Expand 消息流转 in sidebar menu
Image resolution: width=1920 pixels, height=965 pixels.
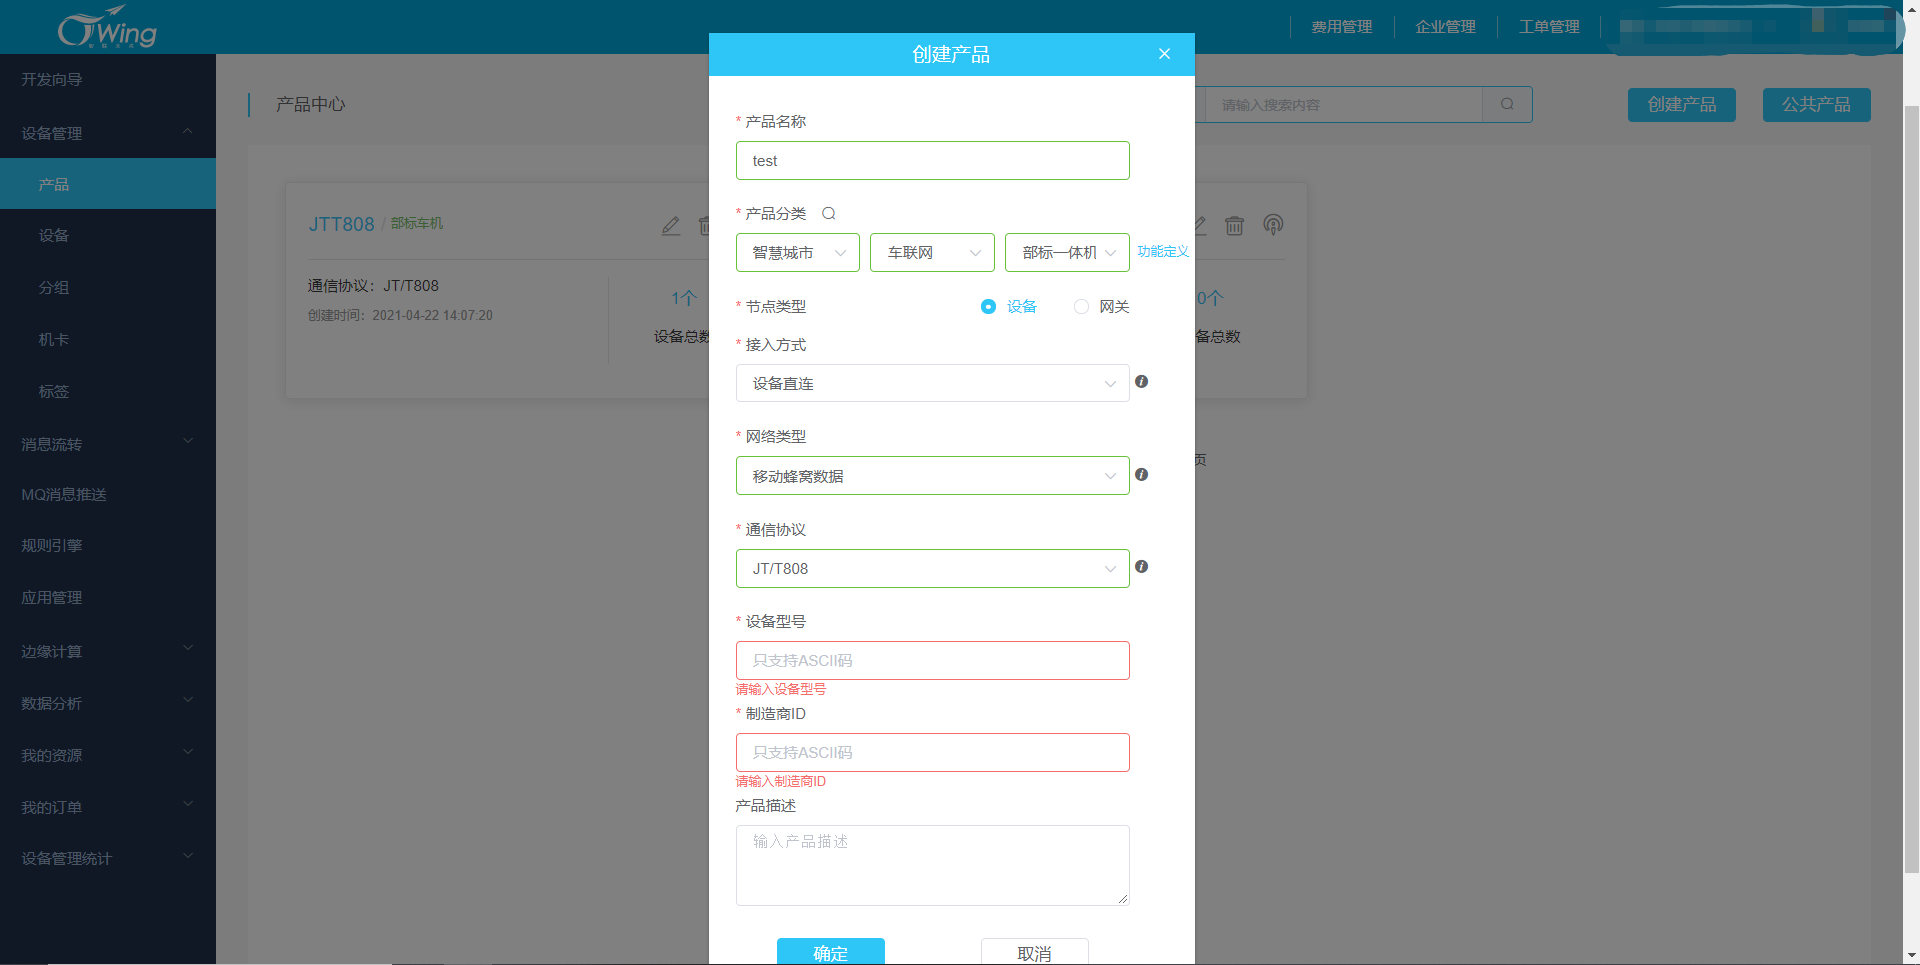point(108,444)
